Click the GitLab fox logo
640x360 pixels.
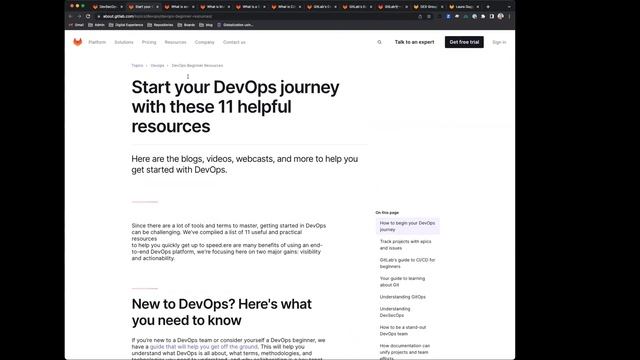point(78,42)
